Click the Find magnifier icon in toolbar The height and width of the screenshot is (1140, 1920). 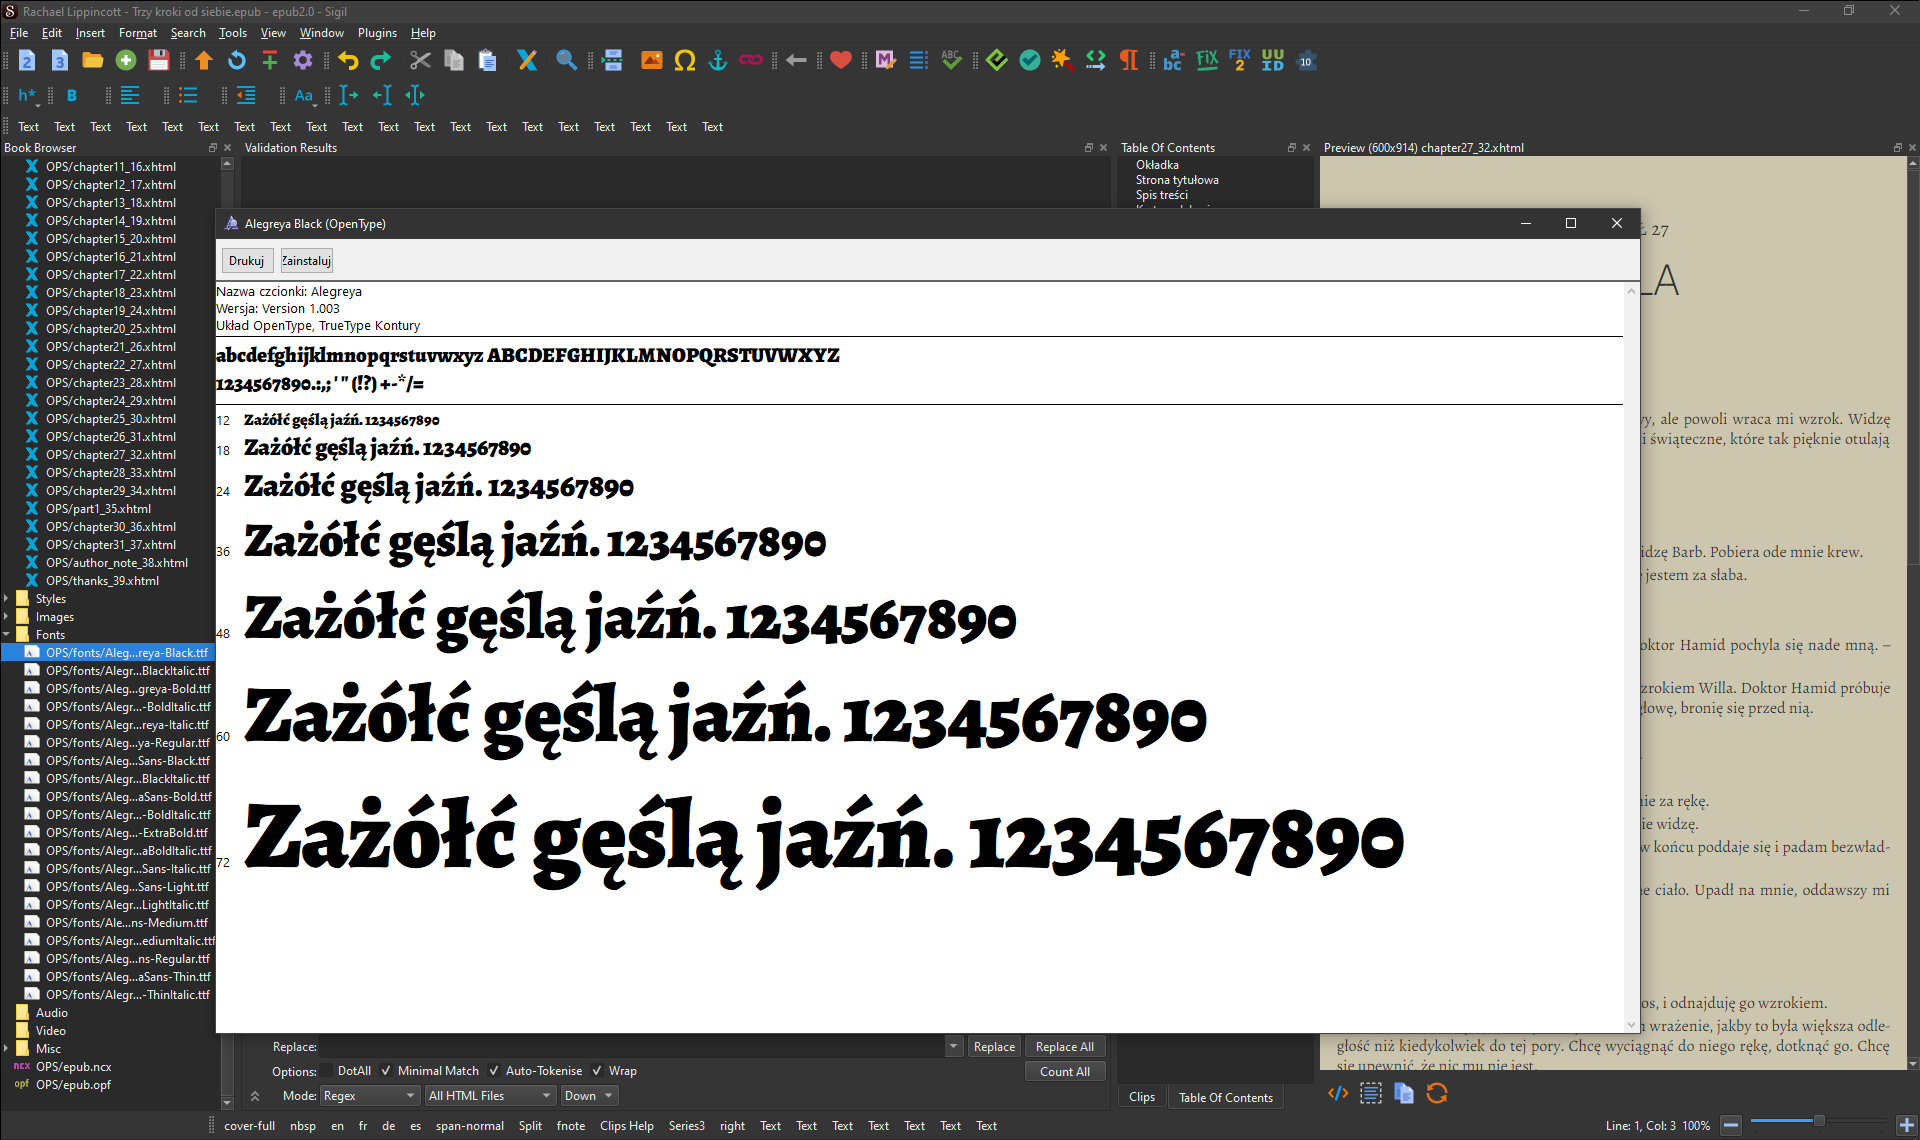[566, 61]
